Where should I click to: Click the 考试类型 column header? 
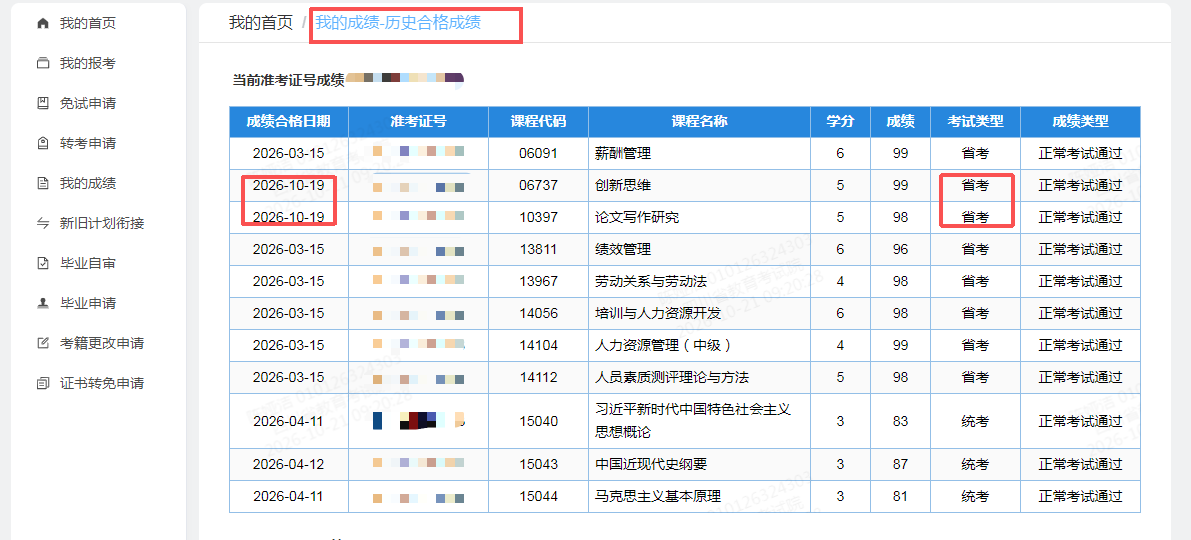click(975, 122)
